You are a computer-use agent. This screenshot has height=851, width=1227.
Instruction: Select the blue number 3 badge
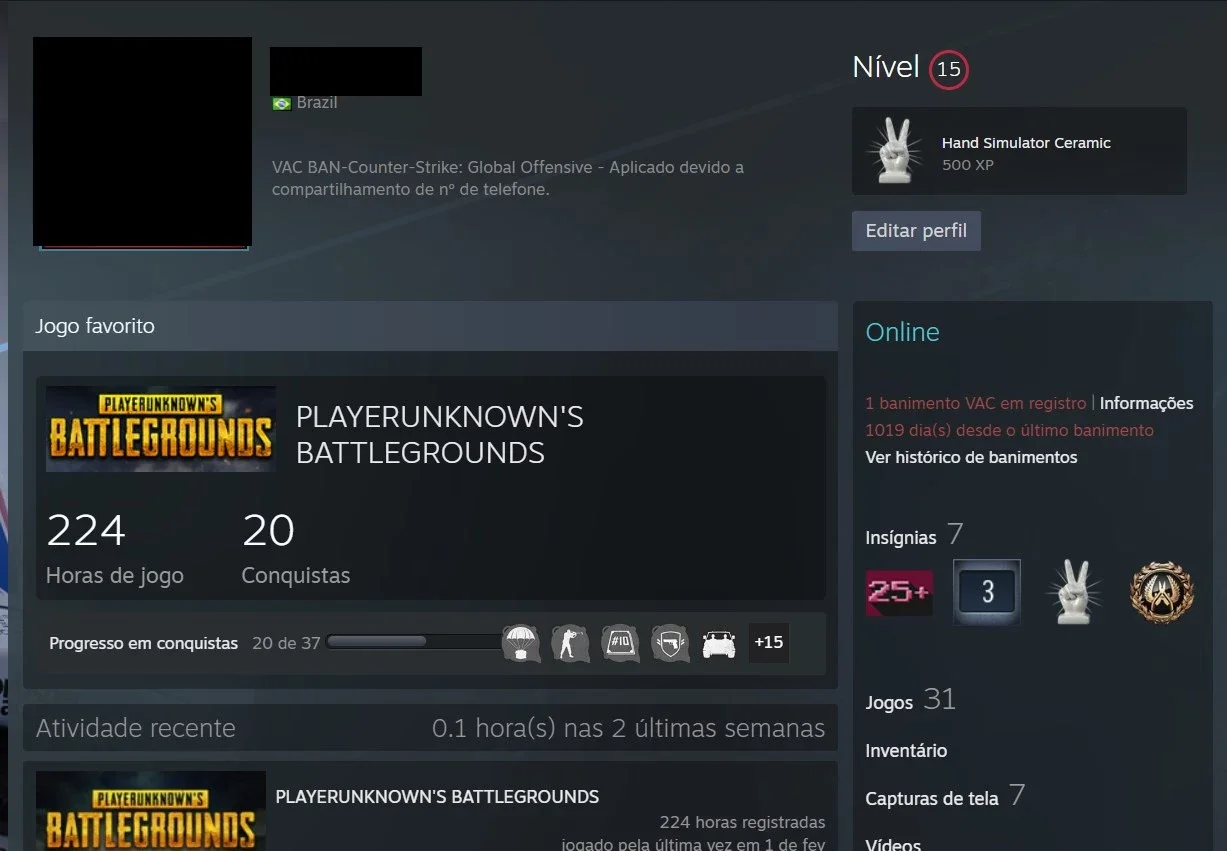click(x=987, y=592)
